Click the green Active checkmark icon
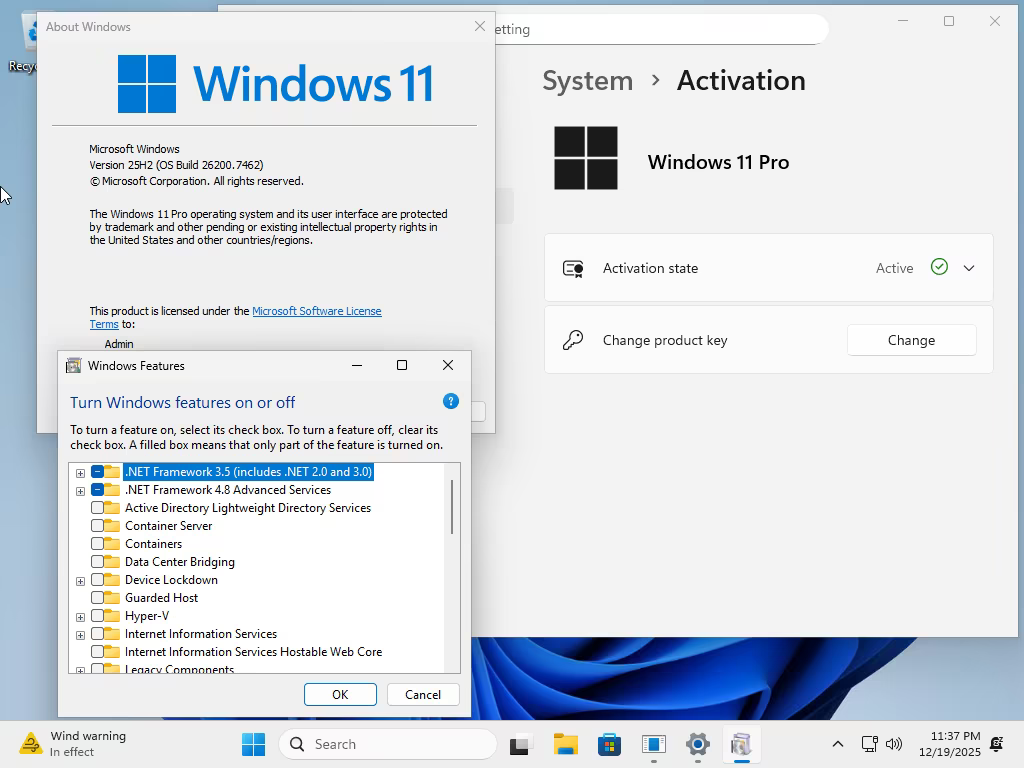 pos(939,267)
